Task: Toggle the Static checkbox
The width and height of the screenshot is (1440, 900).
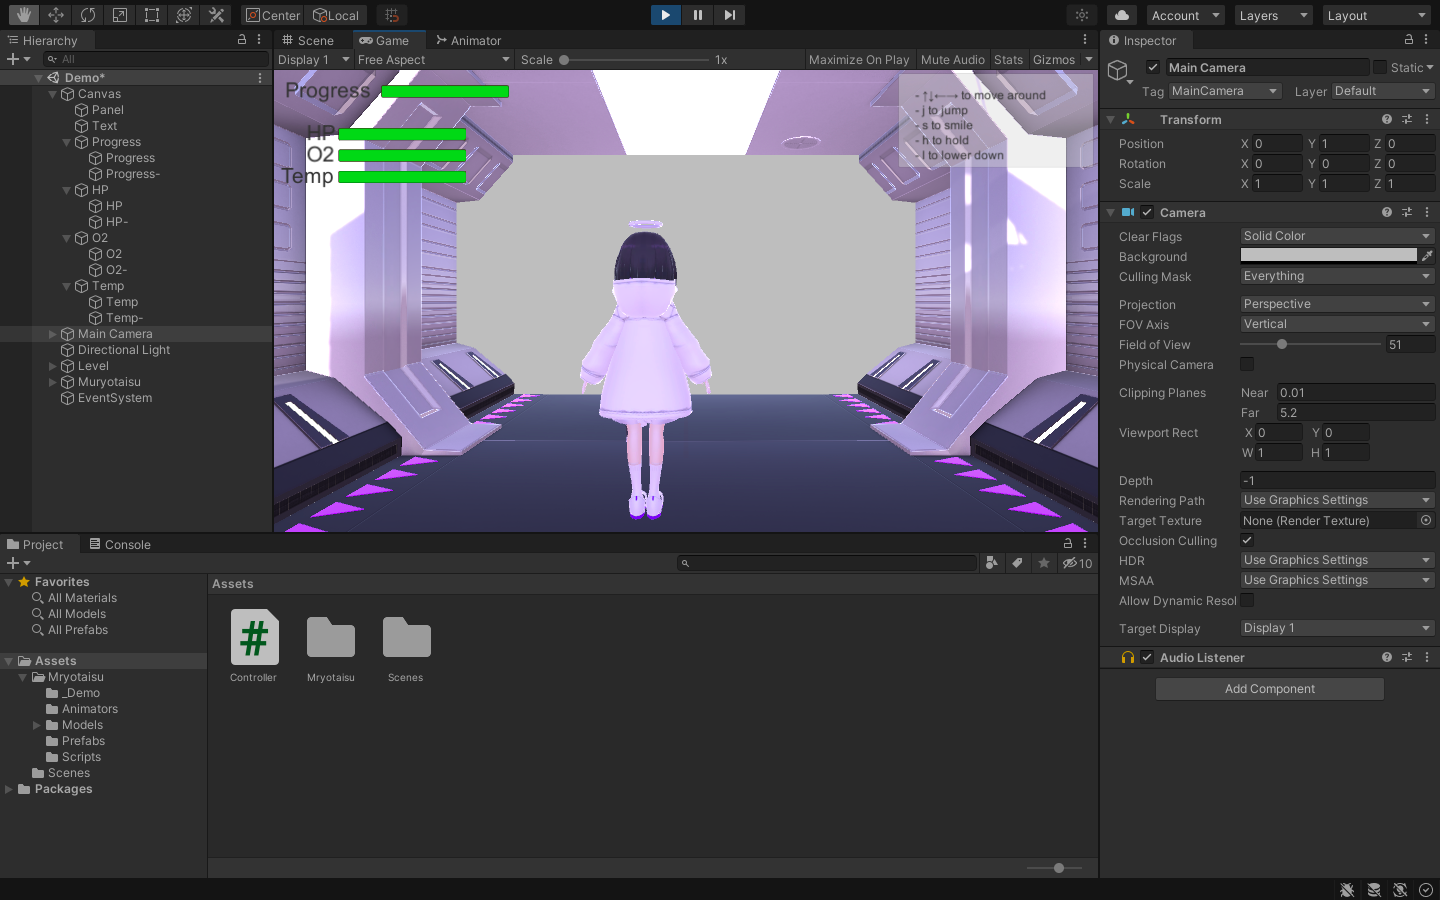Action: coord(1380,67)
